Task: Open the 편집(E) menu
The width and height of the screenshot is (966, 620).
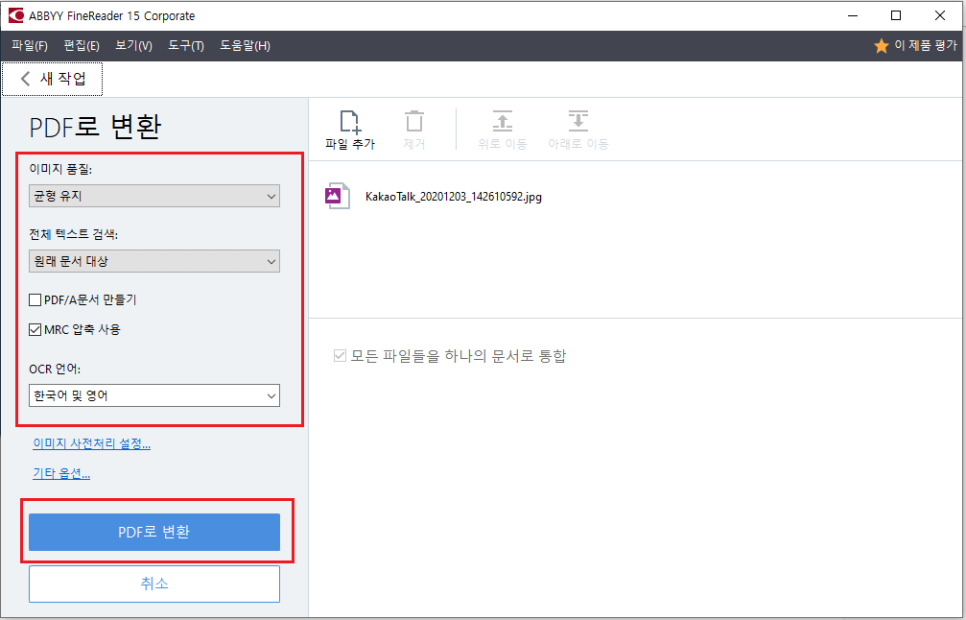Action: pos(81,46)
